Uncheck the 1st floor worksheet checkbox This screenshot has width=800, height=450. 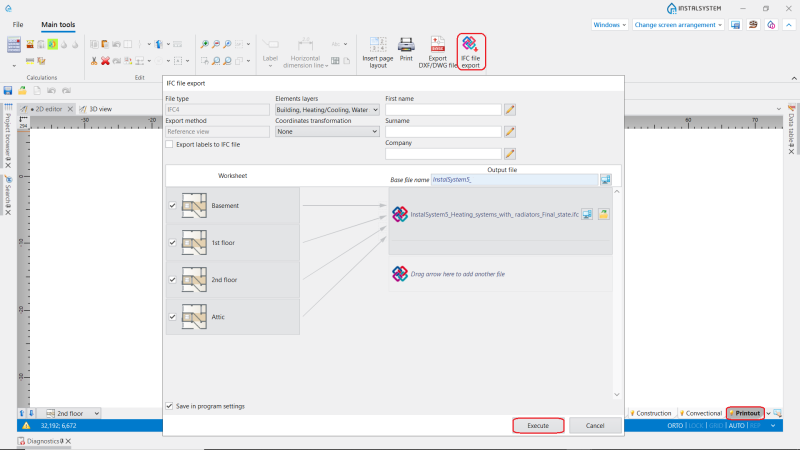172,243
